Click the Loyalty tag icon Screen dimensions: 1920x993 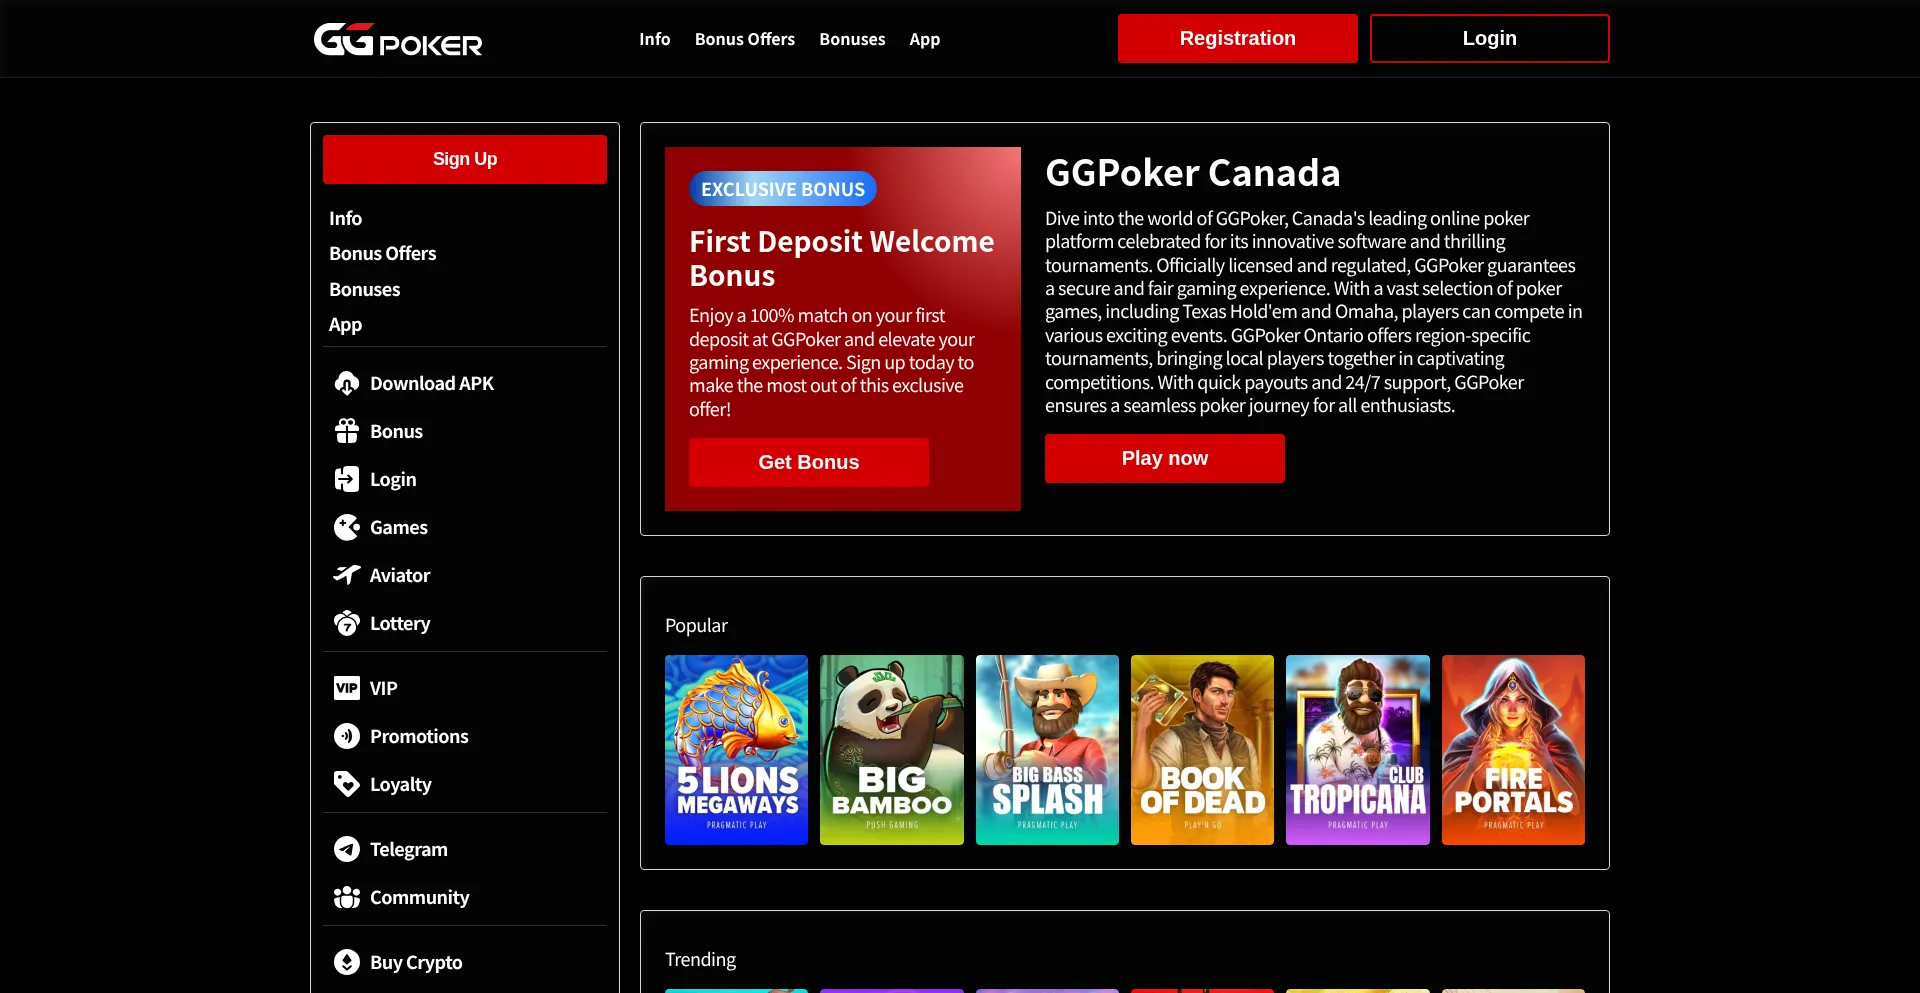[x=347, y=784]
